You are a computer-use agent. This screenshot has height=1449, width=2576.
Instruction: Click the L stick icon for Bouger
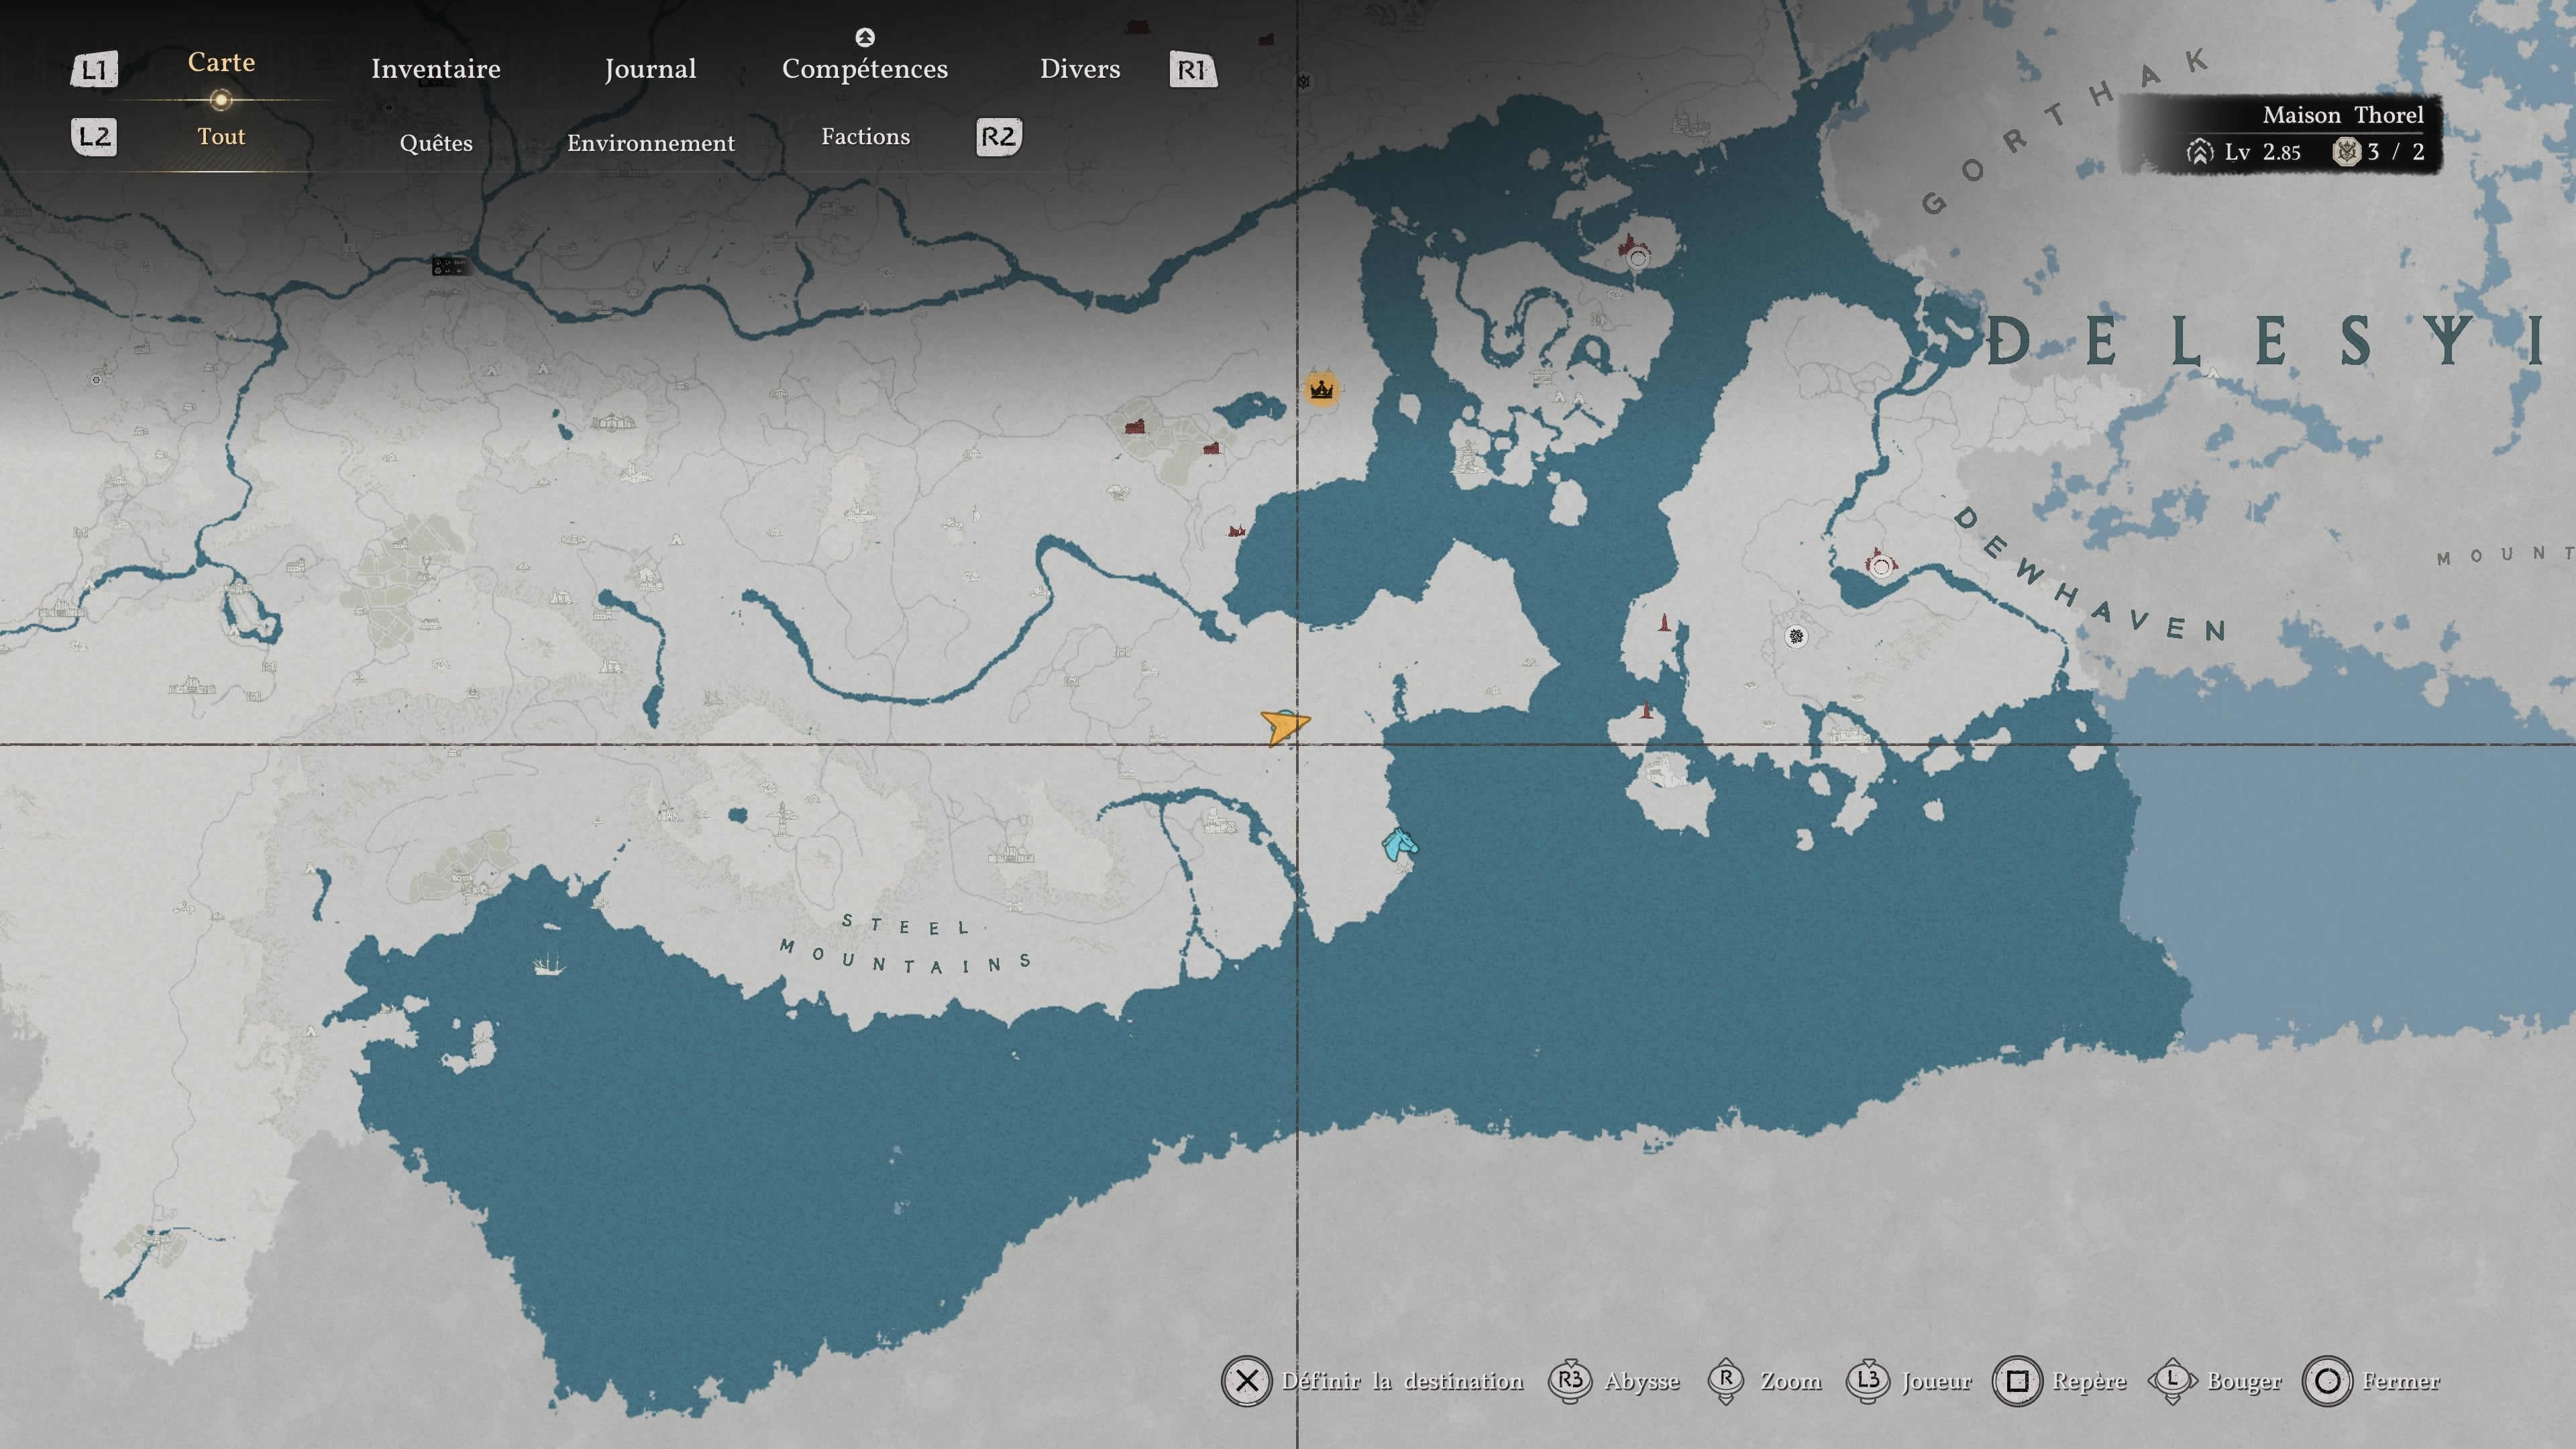(2172, 1381)
